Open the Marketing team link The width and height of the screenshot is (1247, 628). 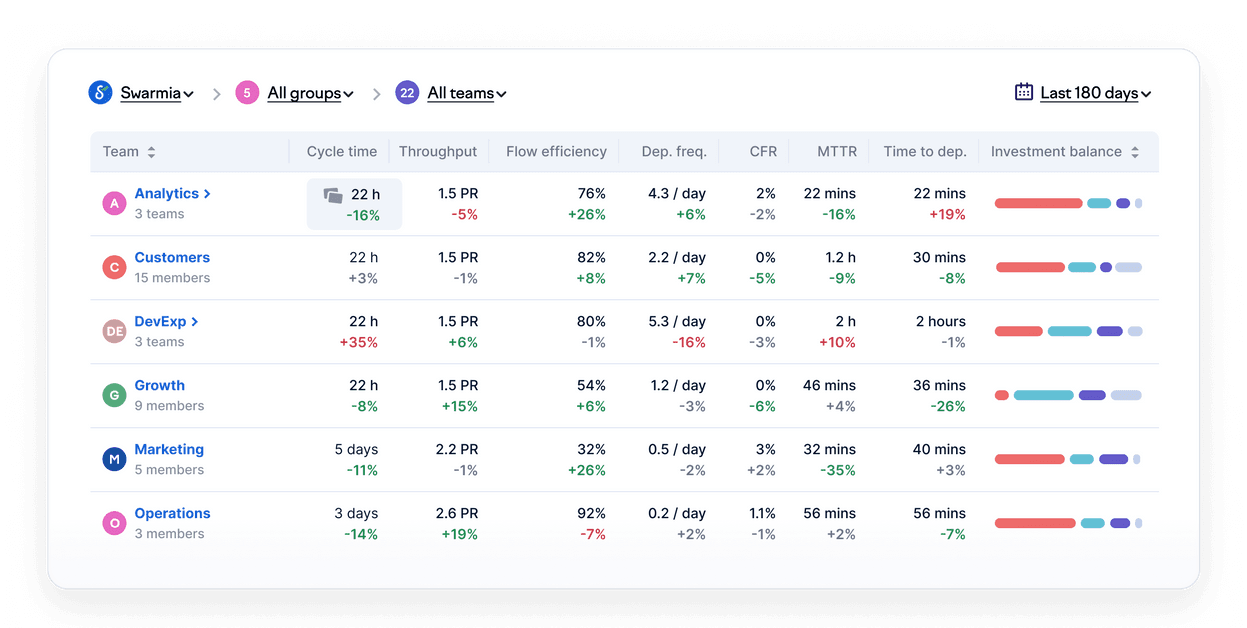click(169, 450)
